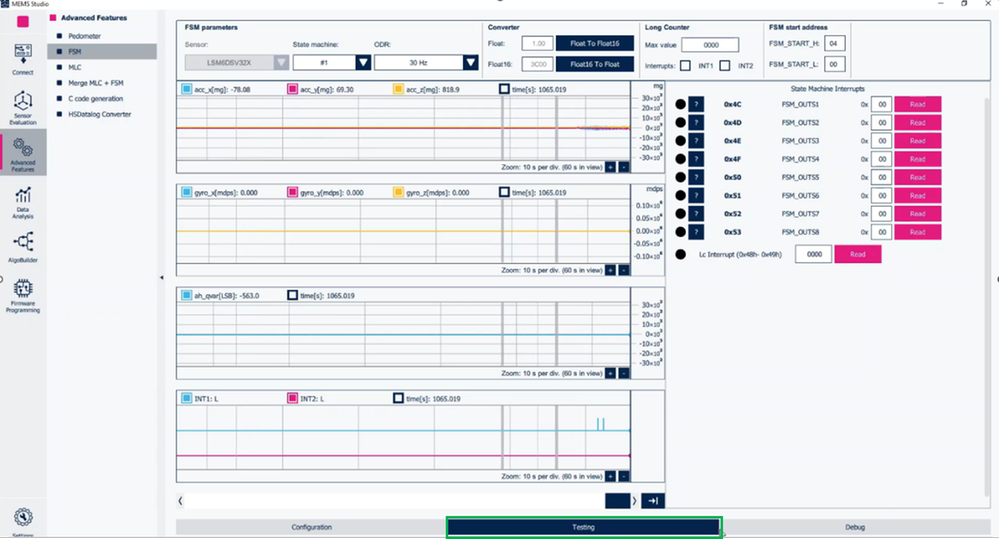
Task: Select Merge MLC + FSM item
Action: point(96,83)
